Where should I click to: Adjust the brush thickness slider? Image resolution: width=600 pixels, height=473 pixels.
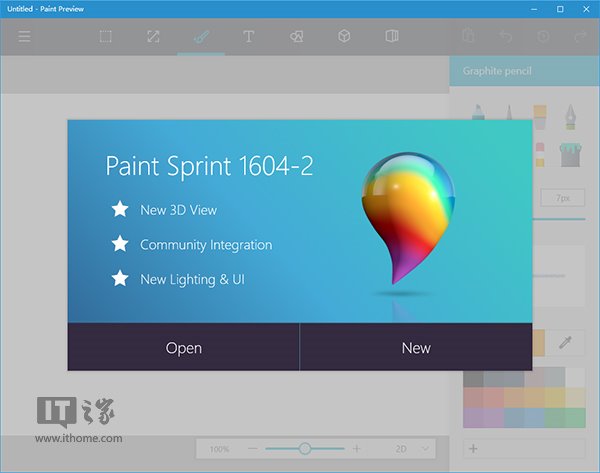(559, 219)
